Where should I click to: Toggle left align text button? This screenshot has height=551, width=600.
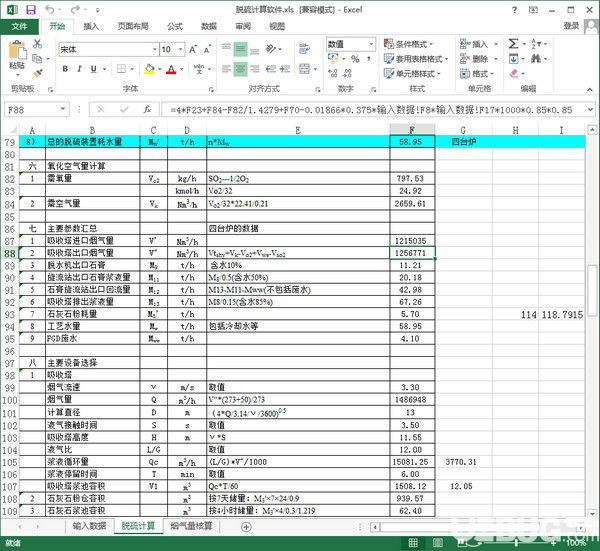coord(226,69)
